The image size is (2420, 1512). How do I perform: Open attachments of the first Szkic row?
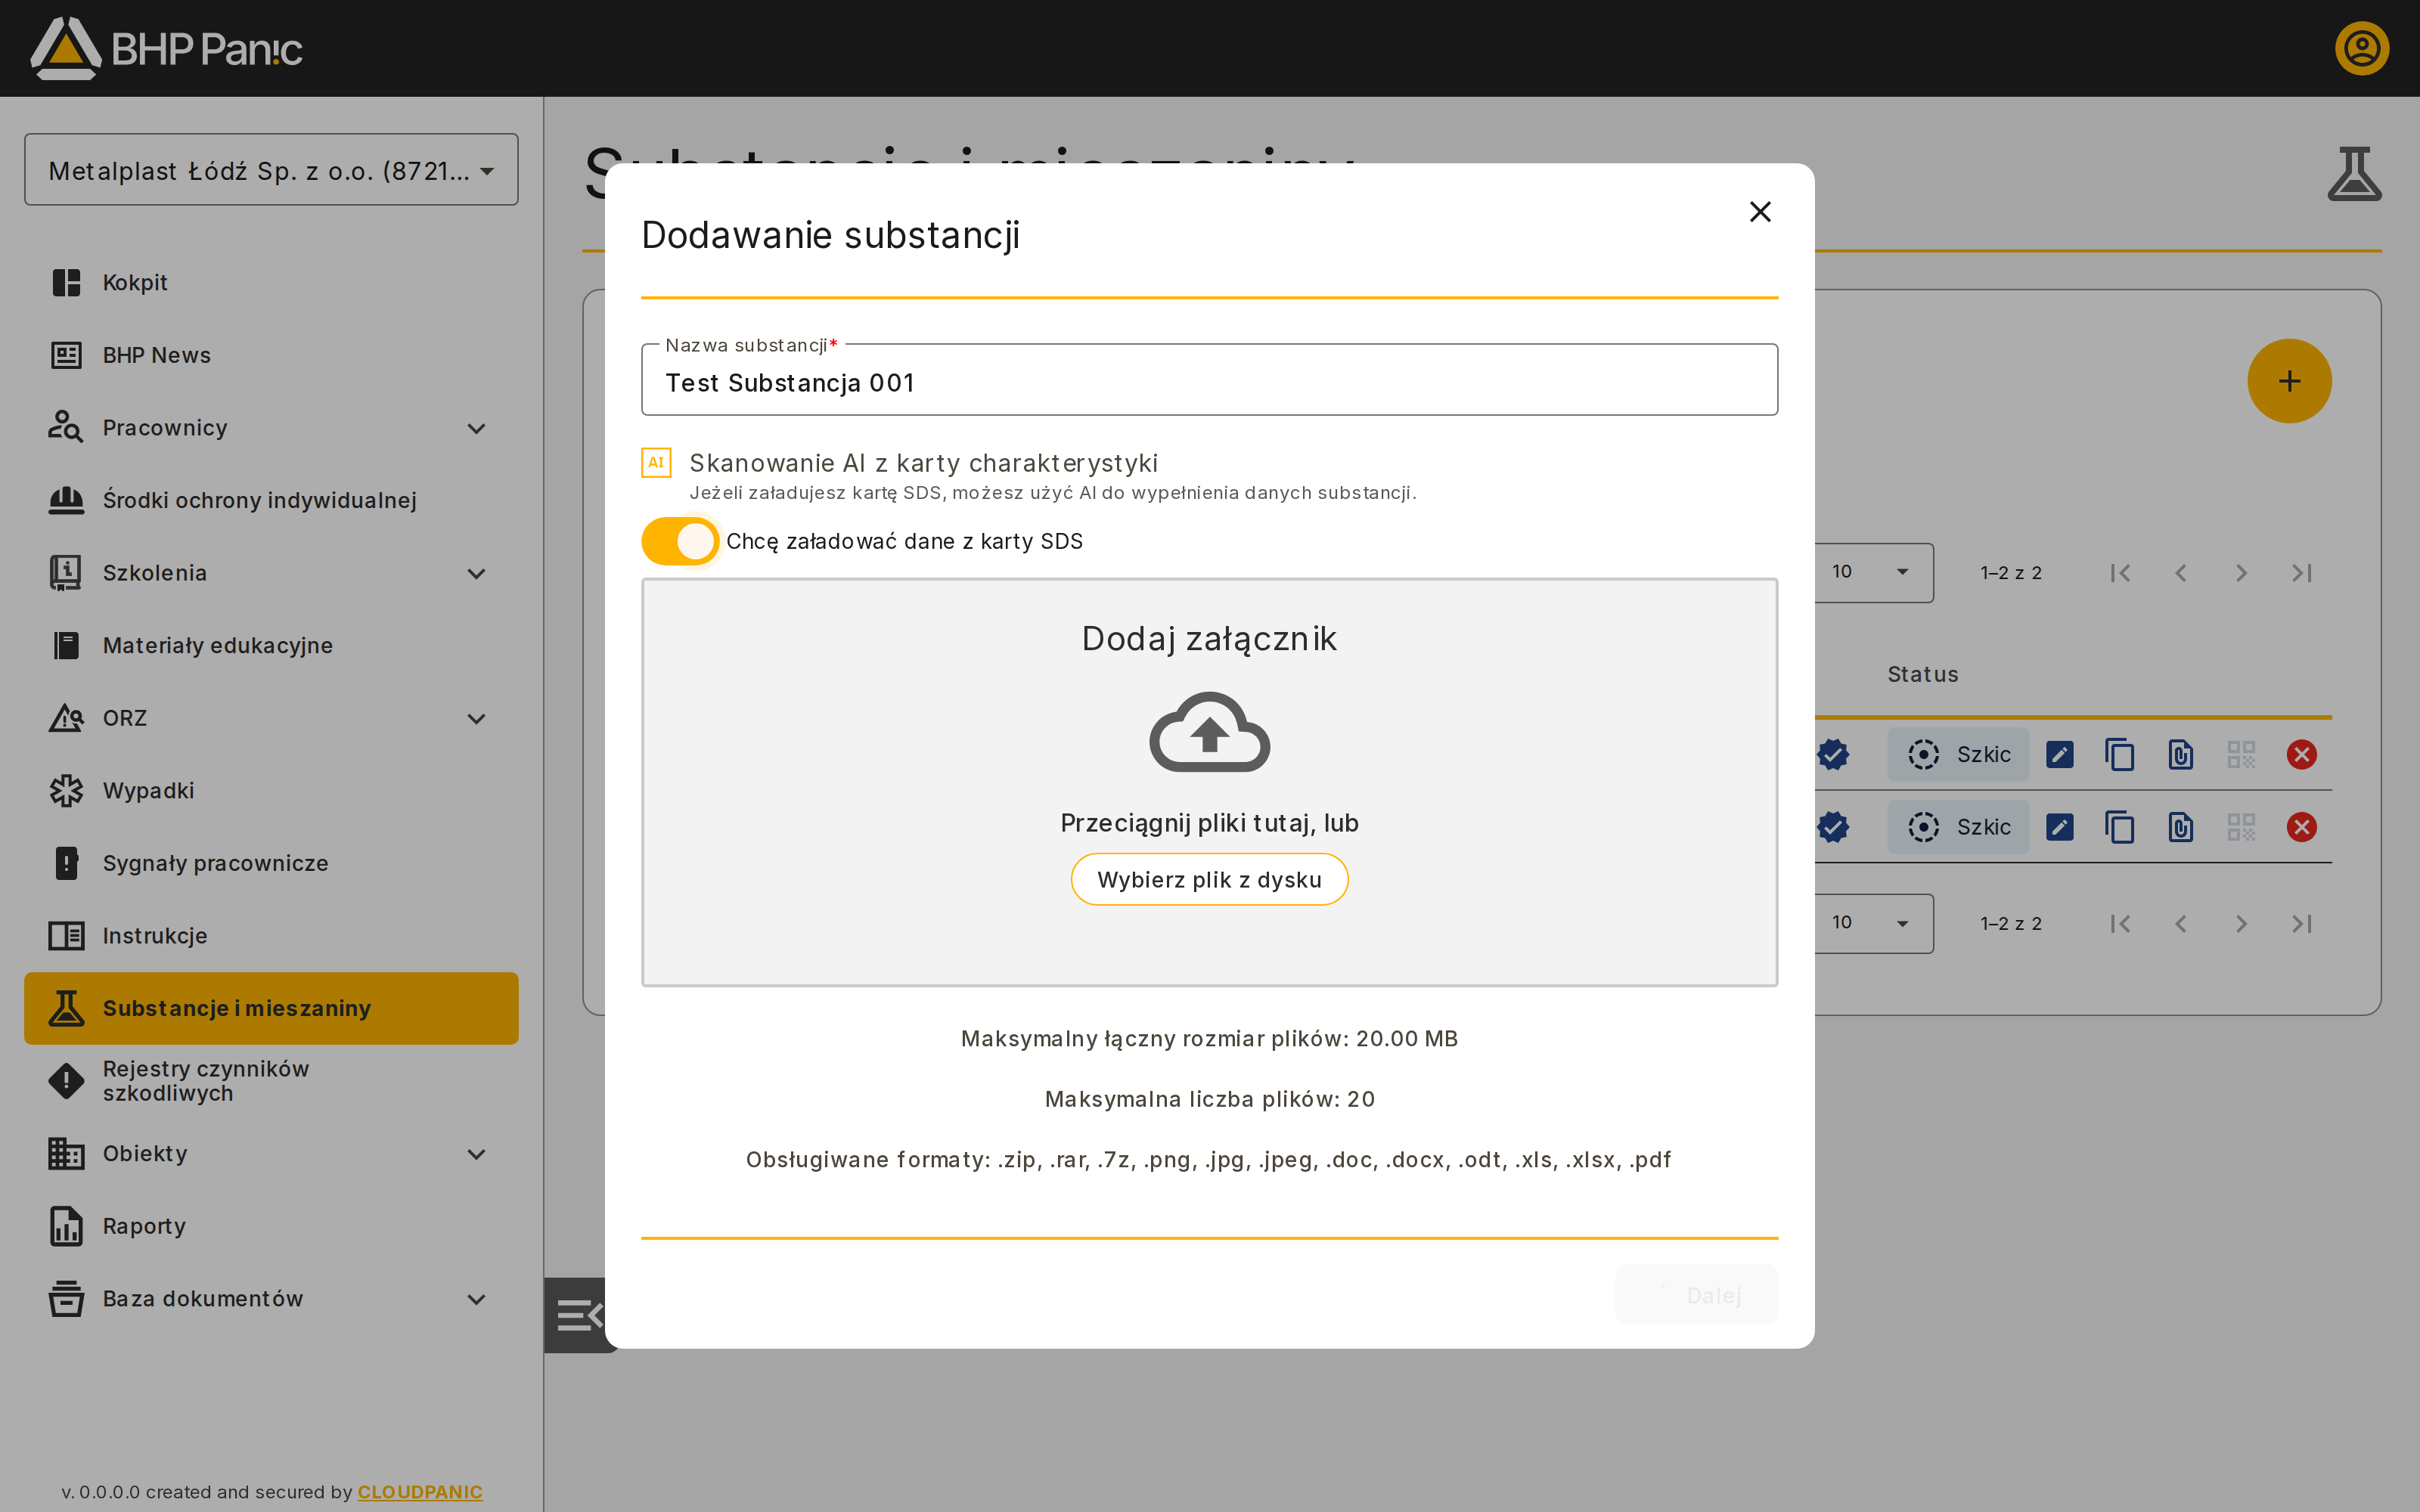[2180, 754]
